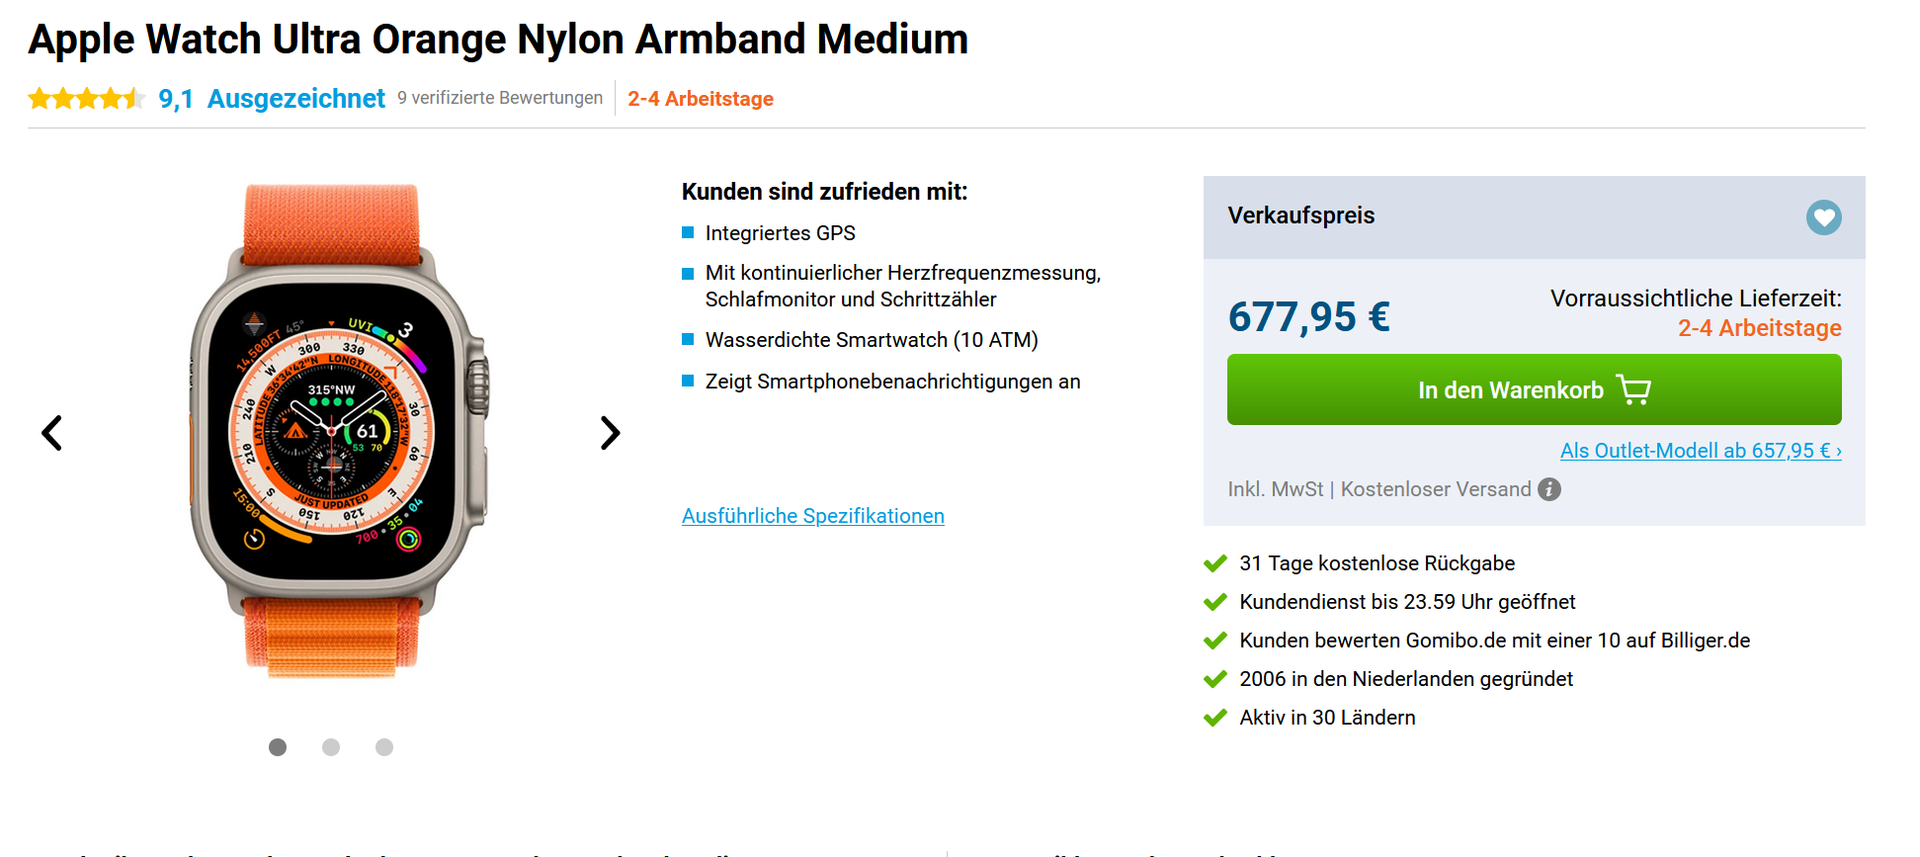The height and width of the screenshot is (857, 1920).
Task: Add watch to cart with "In den Warenkorb"
Action: click(1509, 390)
